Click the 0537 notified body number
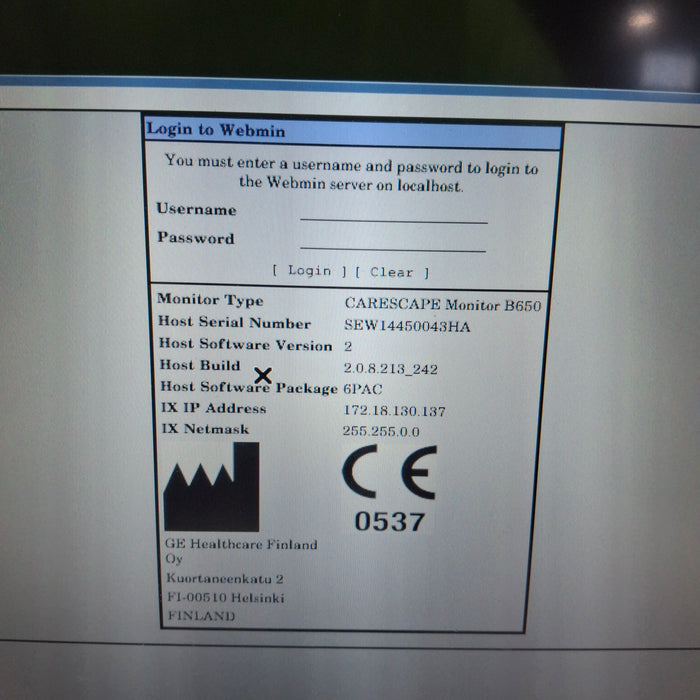This screenshot has width=700, height=700. tap(389, 521)
